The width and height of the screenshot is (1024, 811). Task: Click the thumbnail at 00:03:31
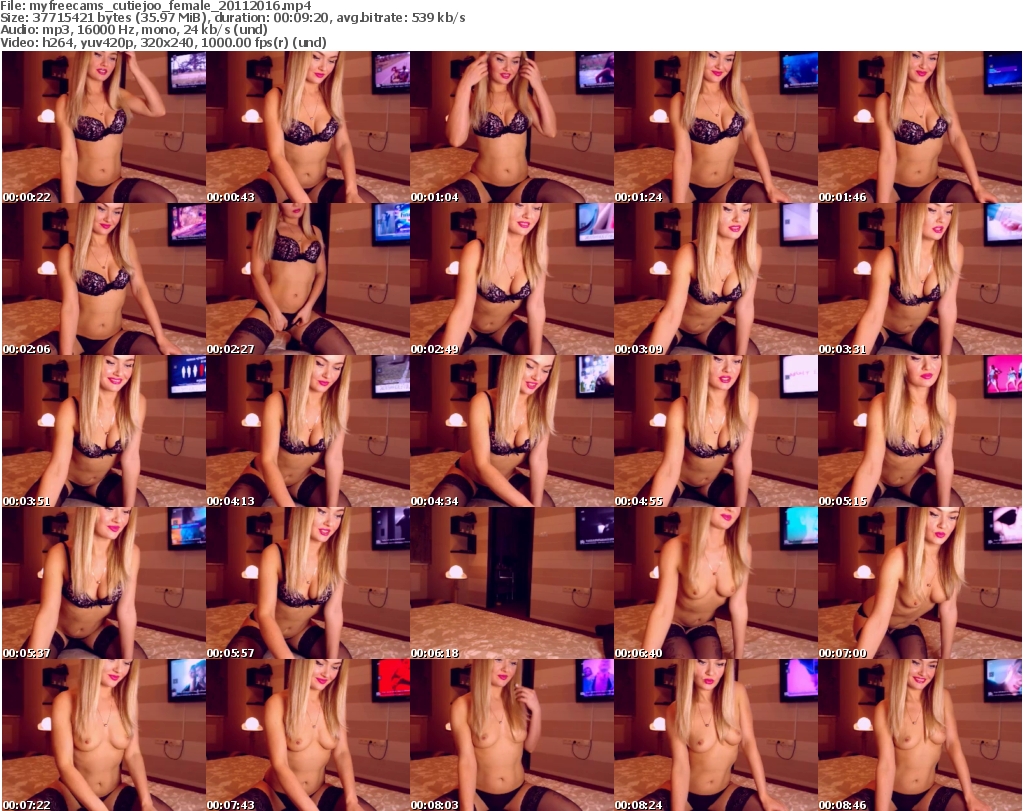[919, 279]
